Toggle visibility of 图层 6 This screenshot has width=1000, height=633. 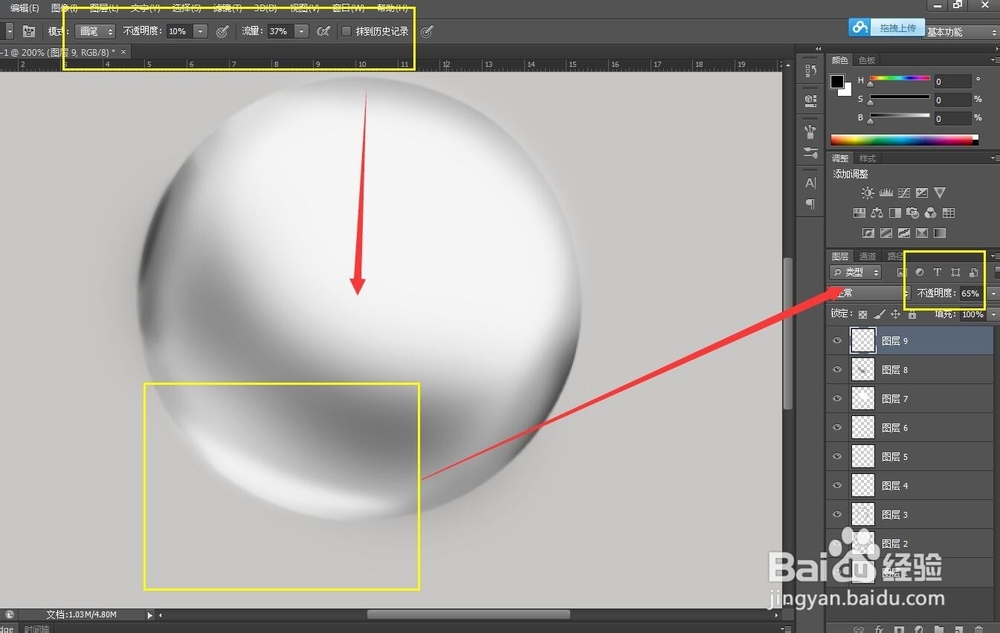[x=837, y=428]
